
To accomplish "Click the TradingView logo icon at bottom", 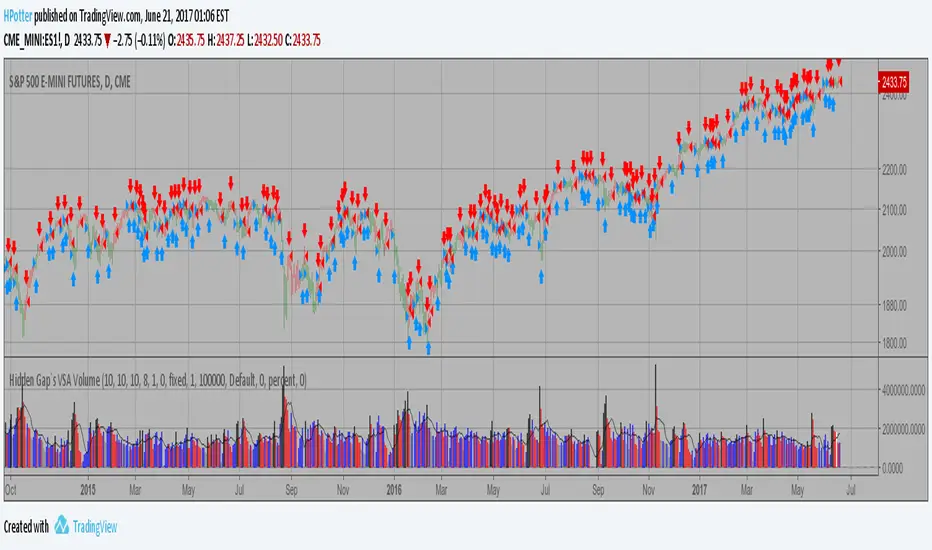I will pos(62,525).
